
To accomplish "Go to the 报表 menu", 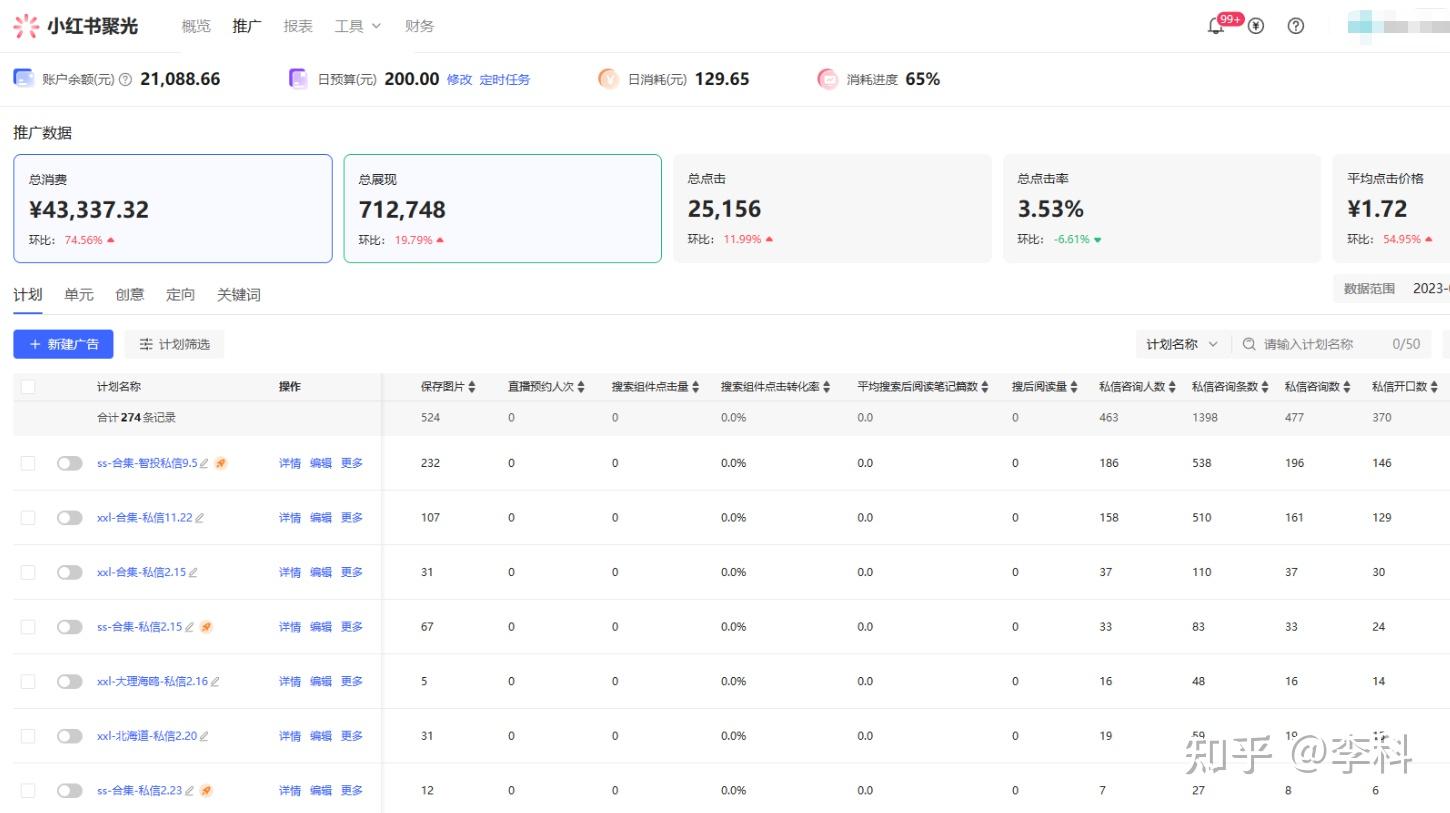I will pyautogui.click(x=298, y=26).
